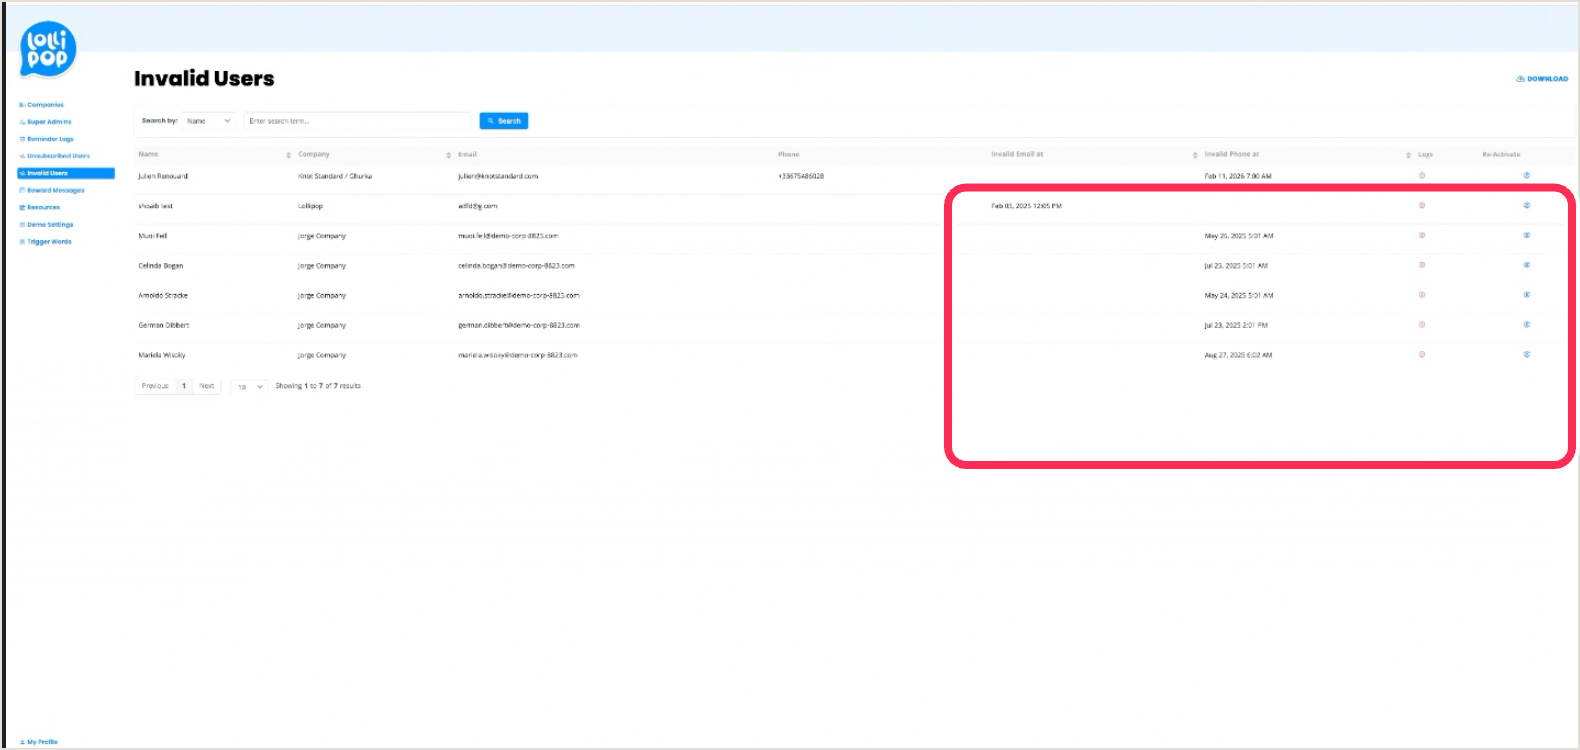This screenshot has width=1580, height=750.
Task: Show logs for Arnoldo Stracke
Action: [1422, 295]
